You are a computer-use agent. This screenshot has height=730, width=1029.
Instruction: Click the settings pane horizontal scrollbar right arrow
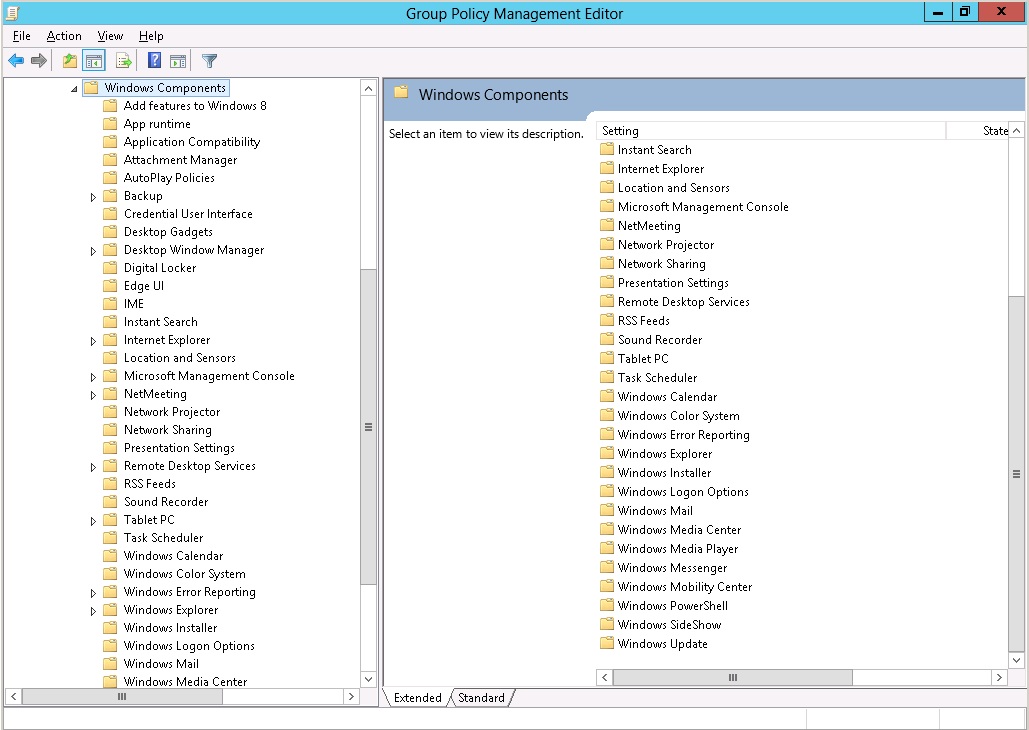pos(999,677)
